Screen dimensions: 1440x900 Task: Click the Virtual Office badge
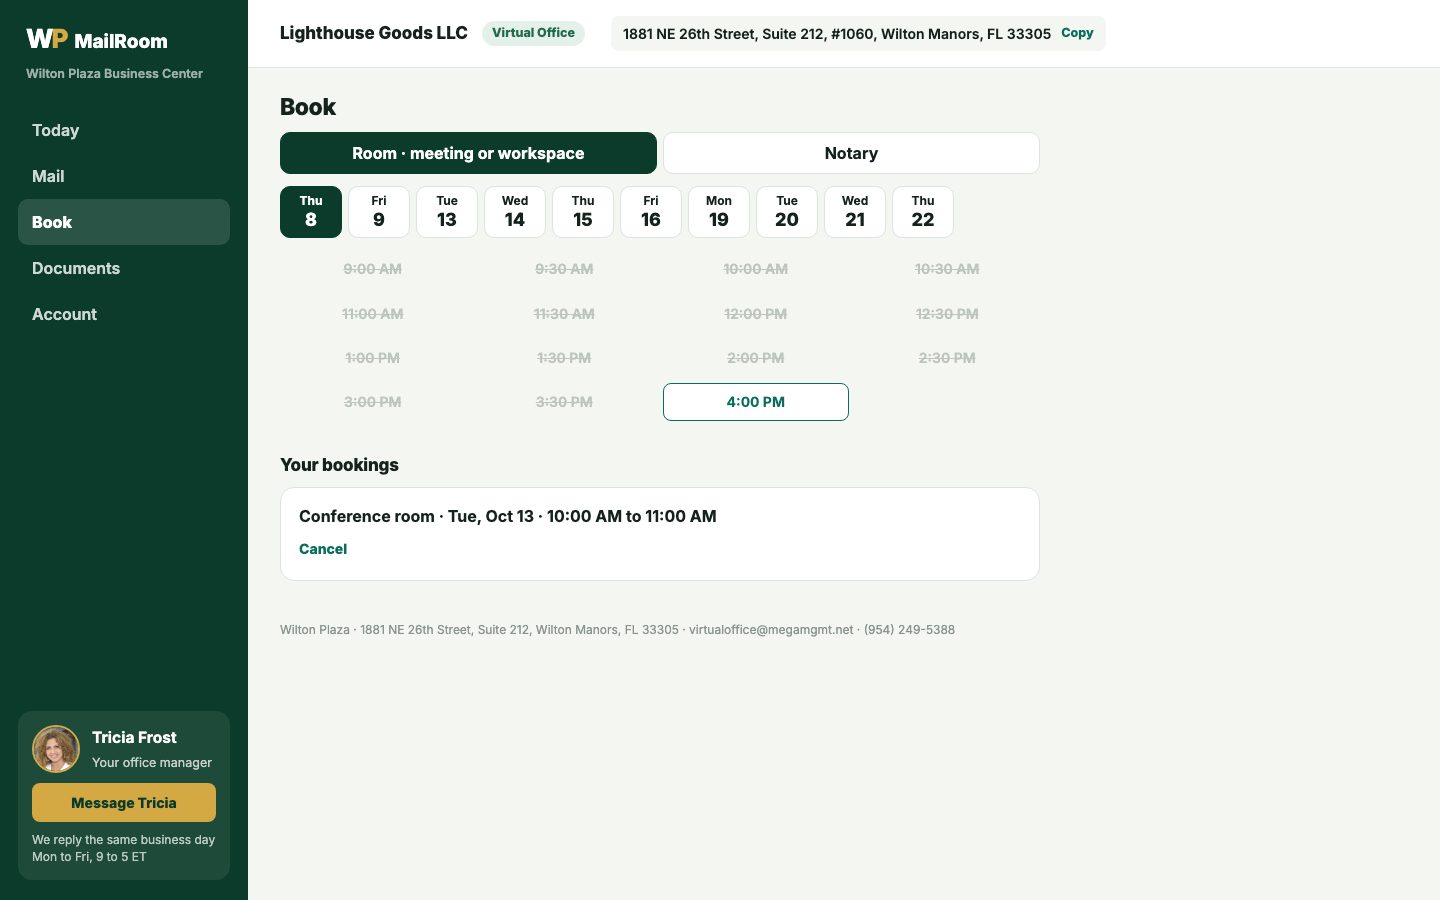coord(533,33)
